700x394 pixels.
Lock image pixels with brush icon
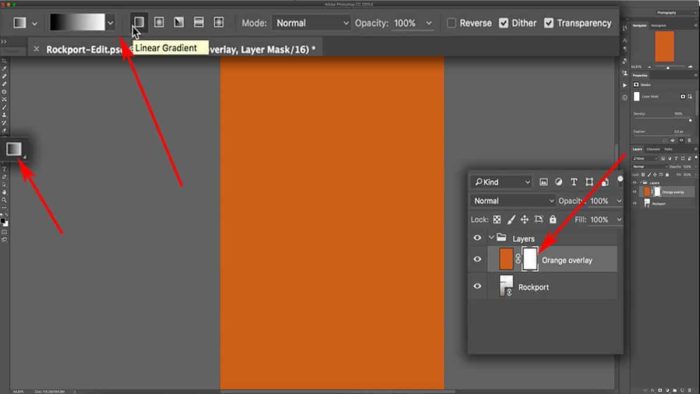coord(511,220)
